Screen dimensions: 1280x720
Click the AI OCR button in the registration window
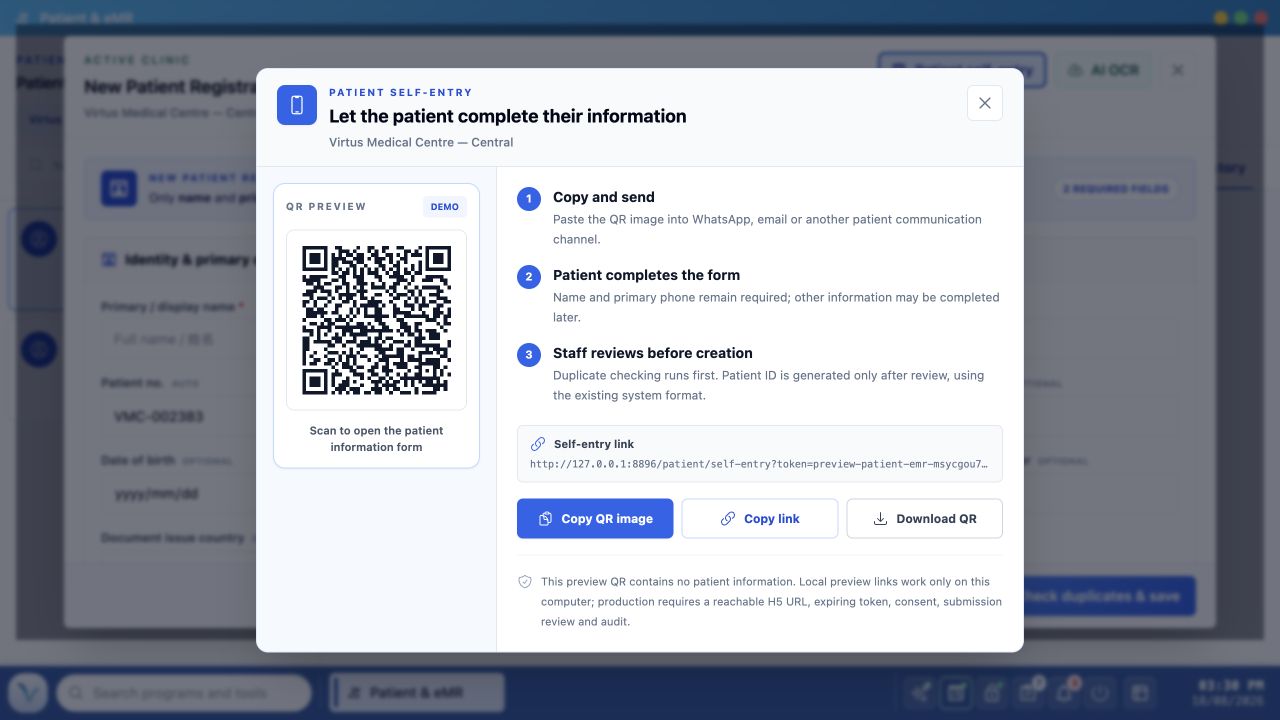[x=1103, y=70]
